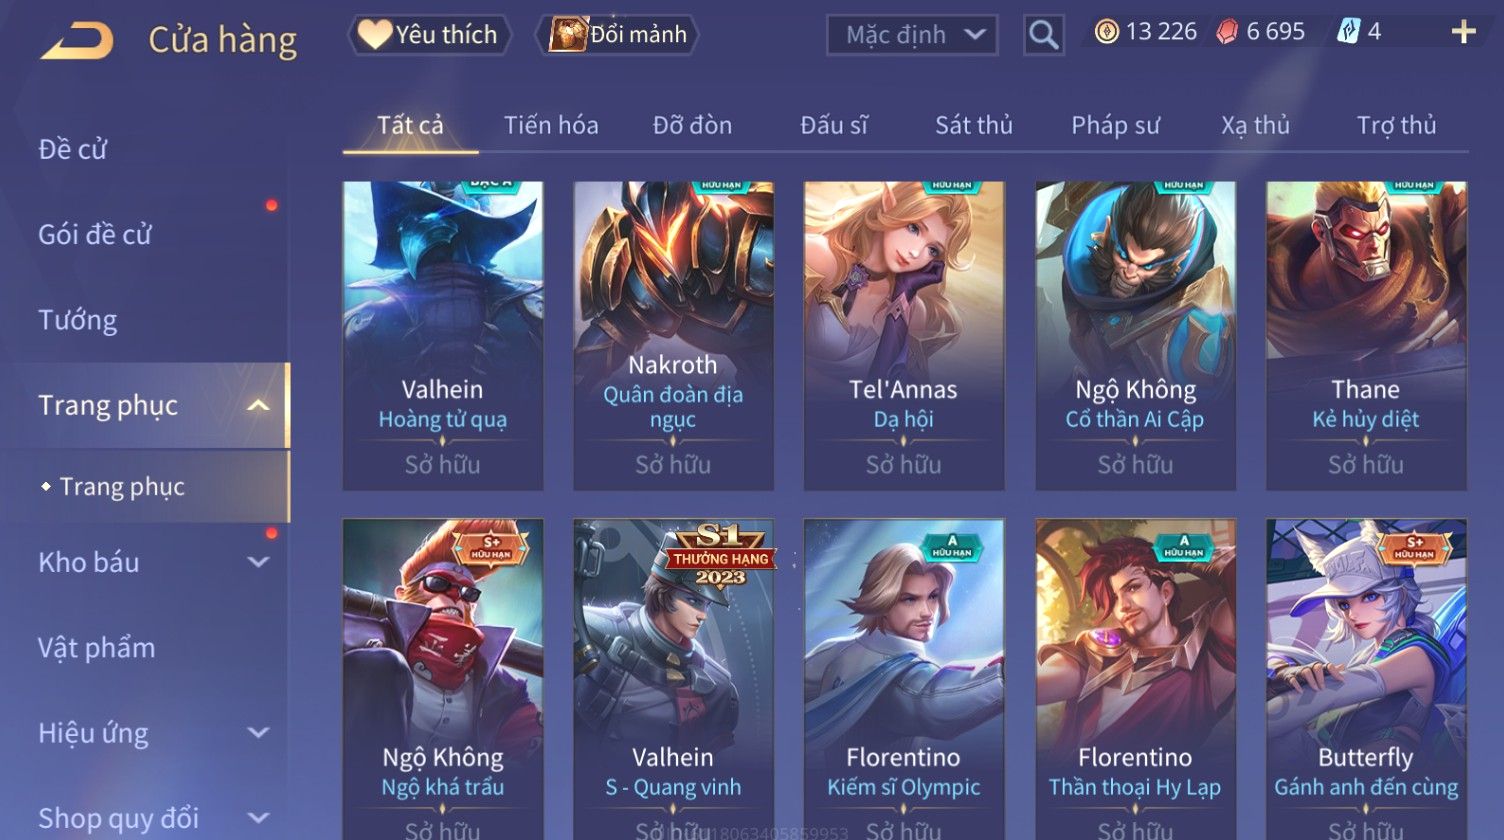
Task: Select the Butterfly Gánh anh đến cùng skin
Action: [1366, 678]
